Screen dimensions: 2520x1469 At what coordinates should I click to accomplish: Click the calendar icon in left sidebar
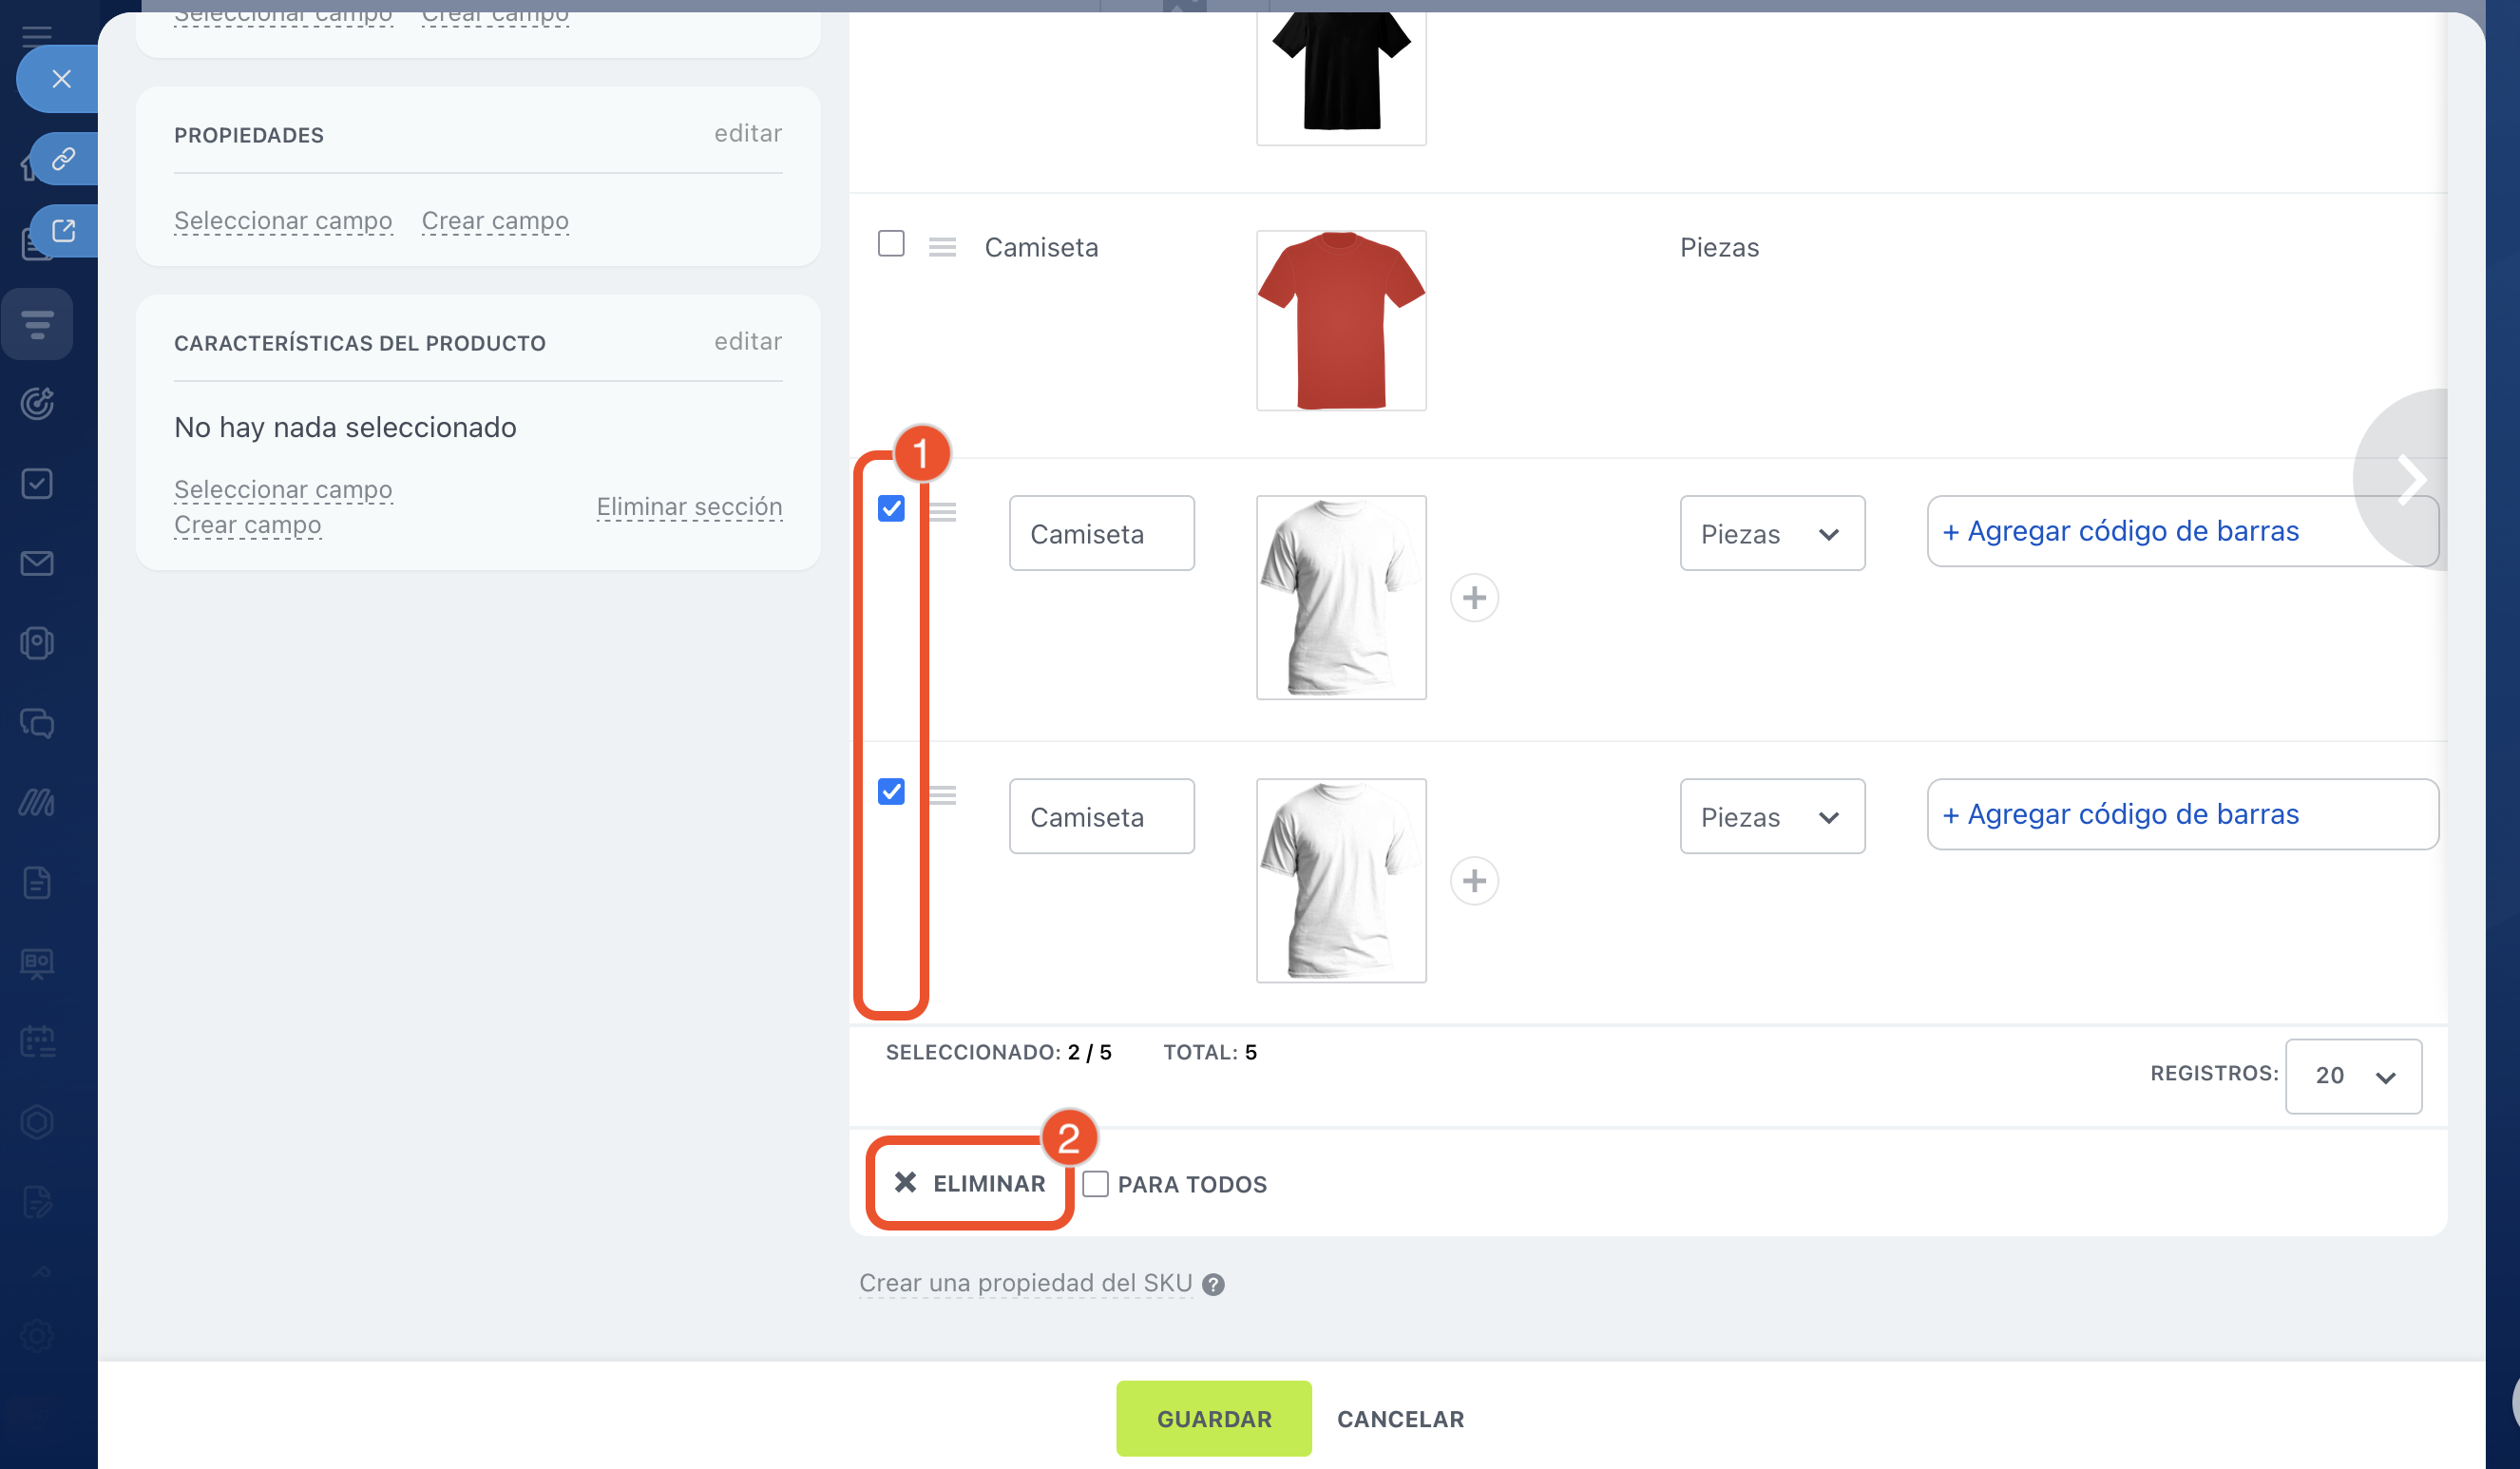click(x=37, y=1041)
